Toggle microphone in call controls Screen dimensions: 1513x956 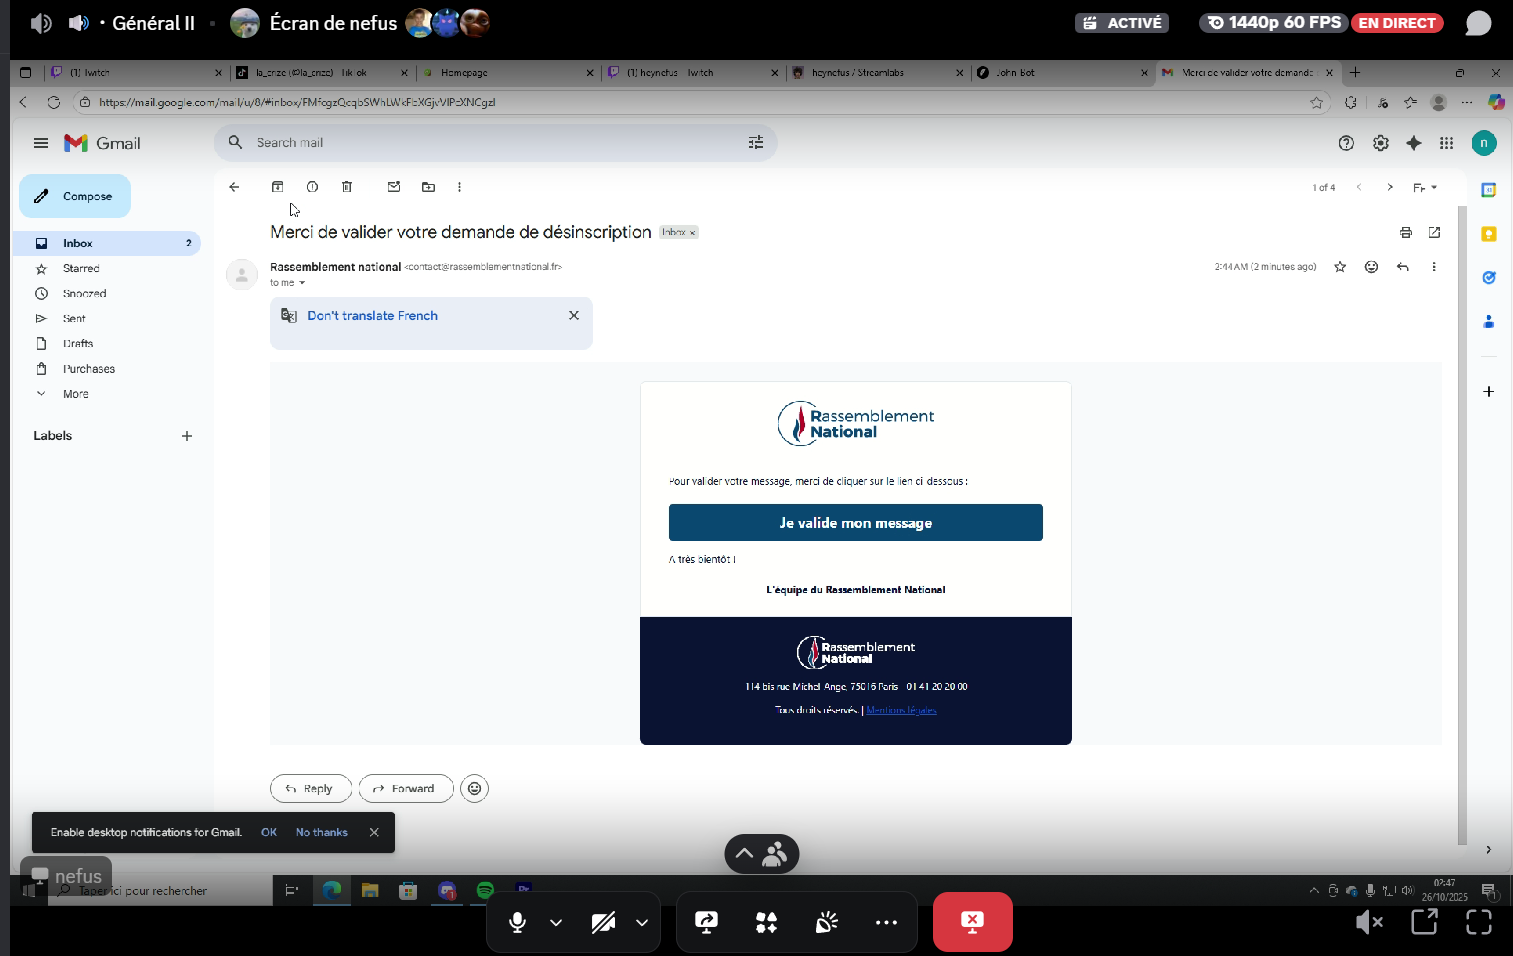click(x=517, y=922)
